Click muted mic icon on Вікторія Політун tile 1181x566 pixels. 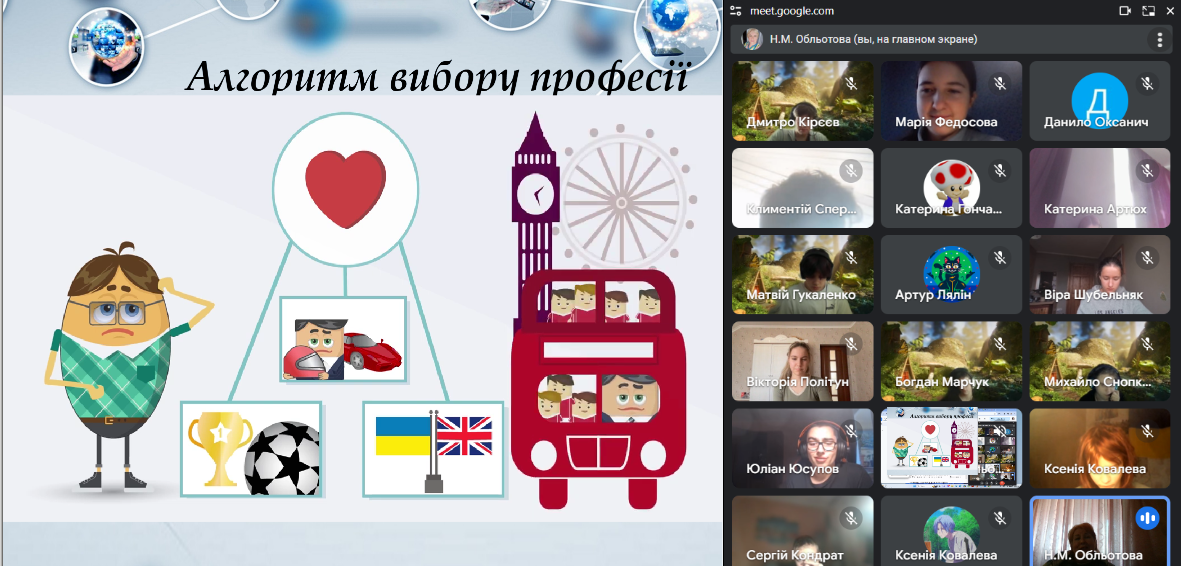[x=851, y=344]
